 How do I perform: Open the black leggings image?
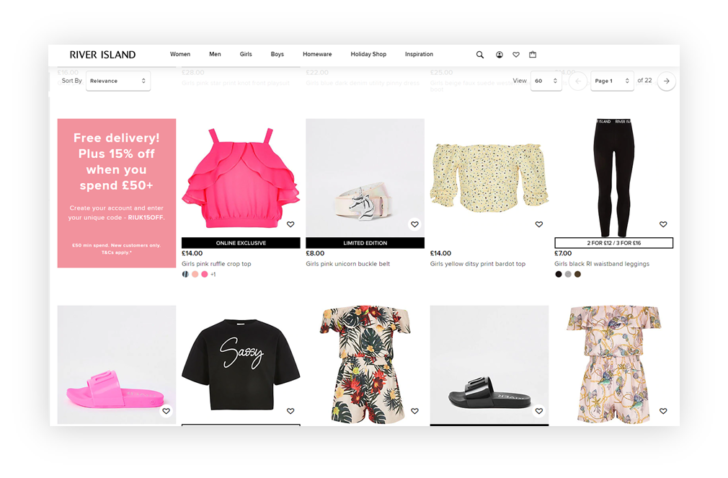tap(614, 178)
